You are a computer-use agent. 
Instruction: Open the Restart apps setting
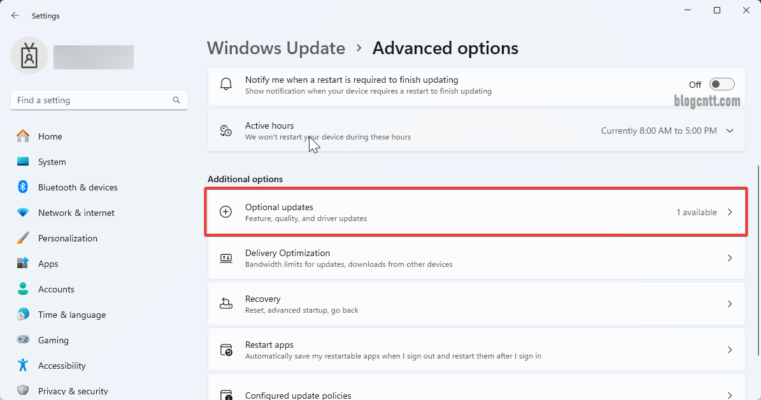pos(476,350)
